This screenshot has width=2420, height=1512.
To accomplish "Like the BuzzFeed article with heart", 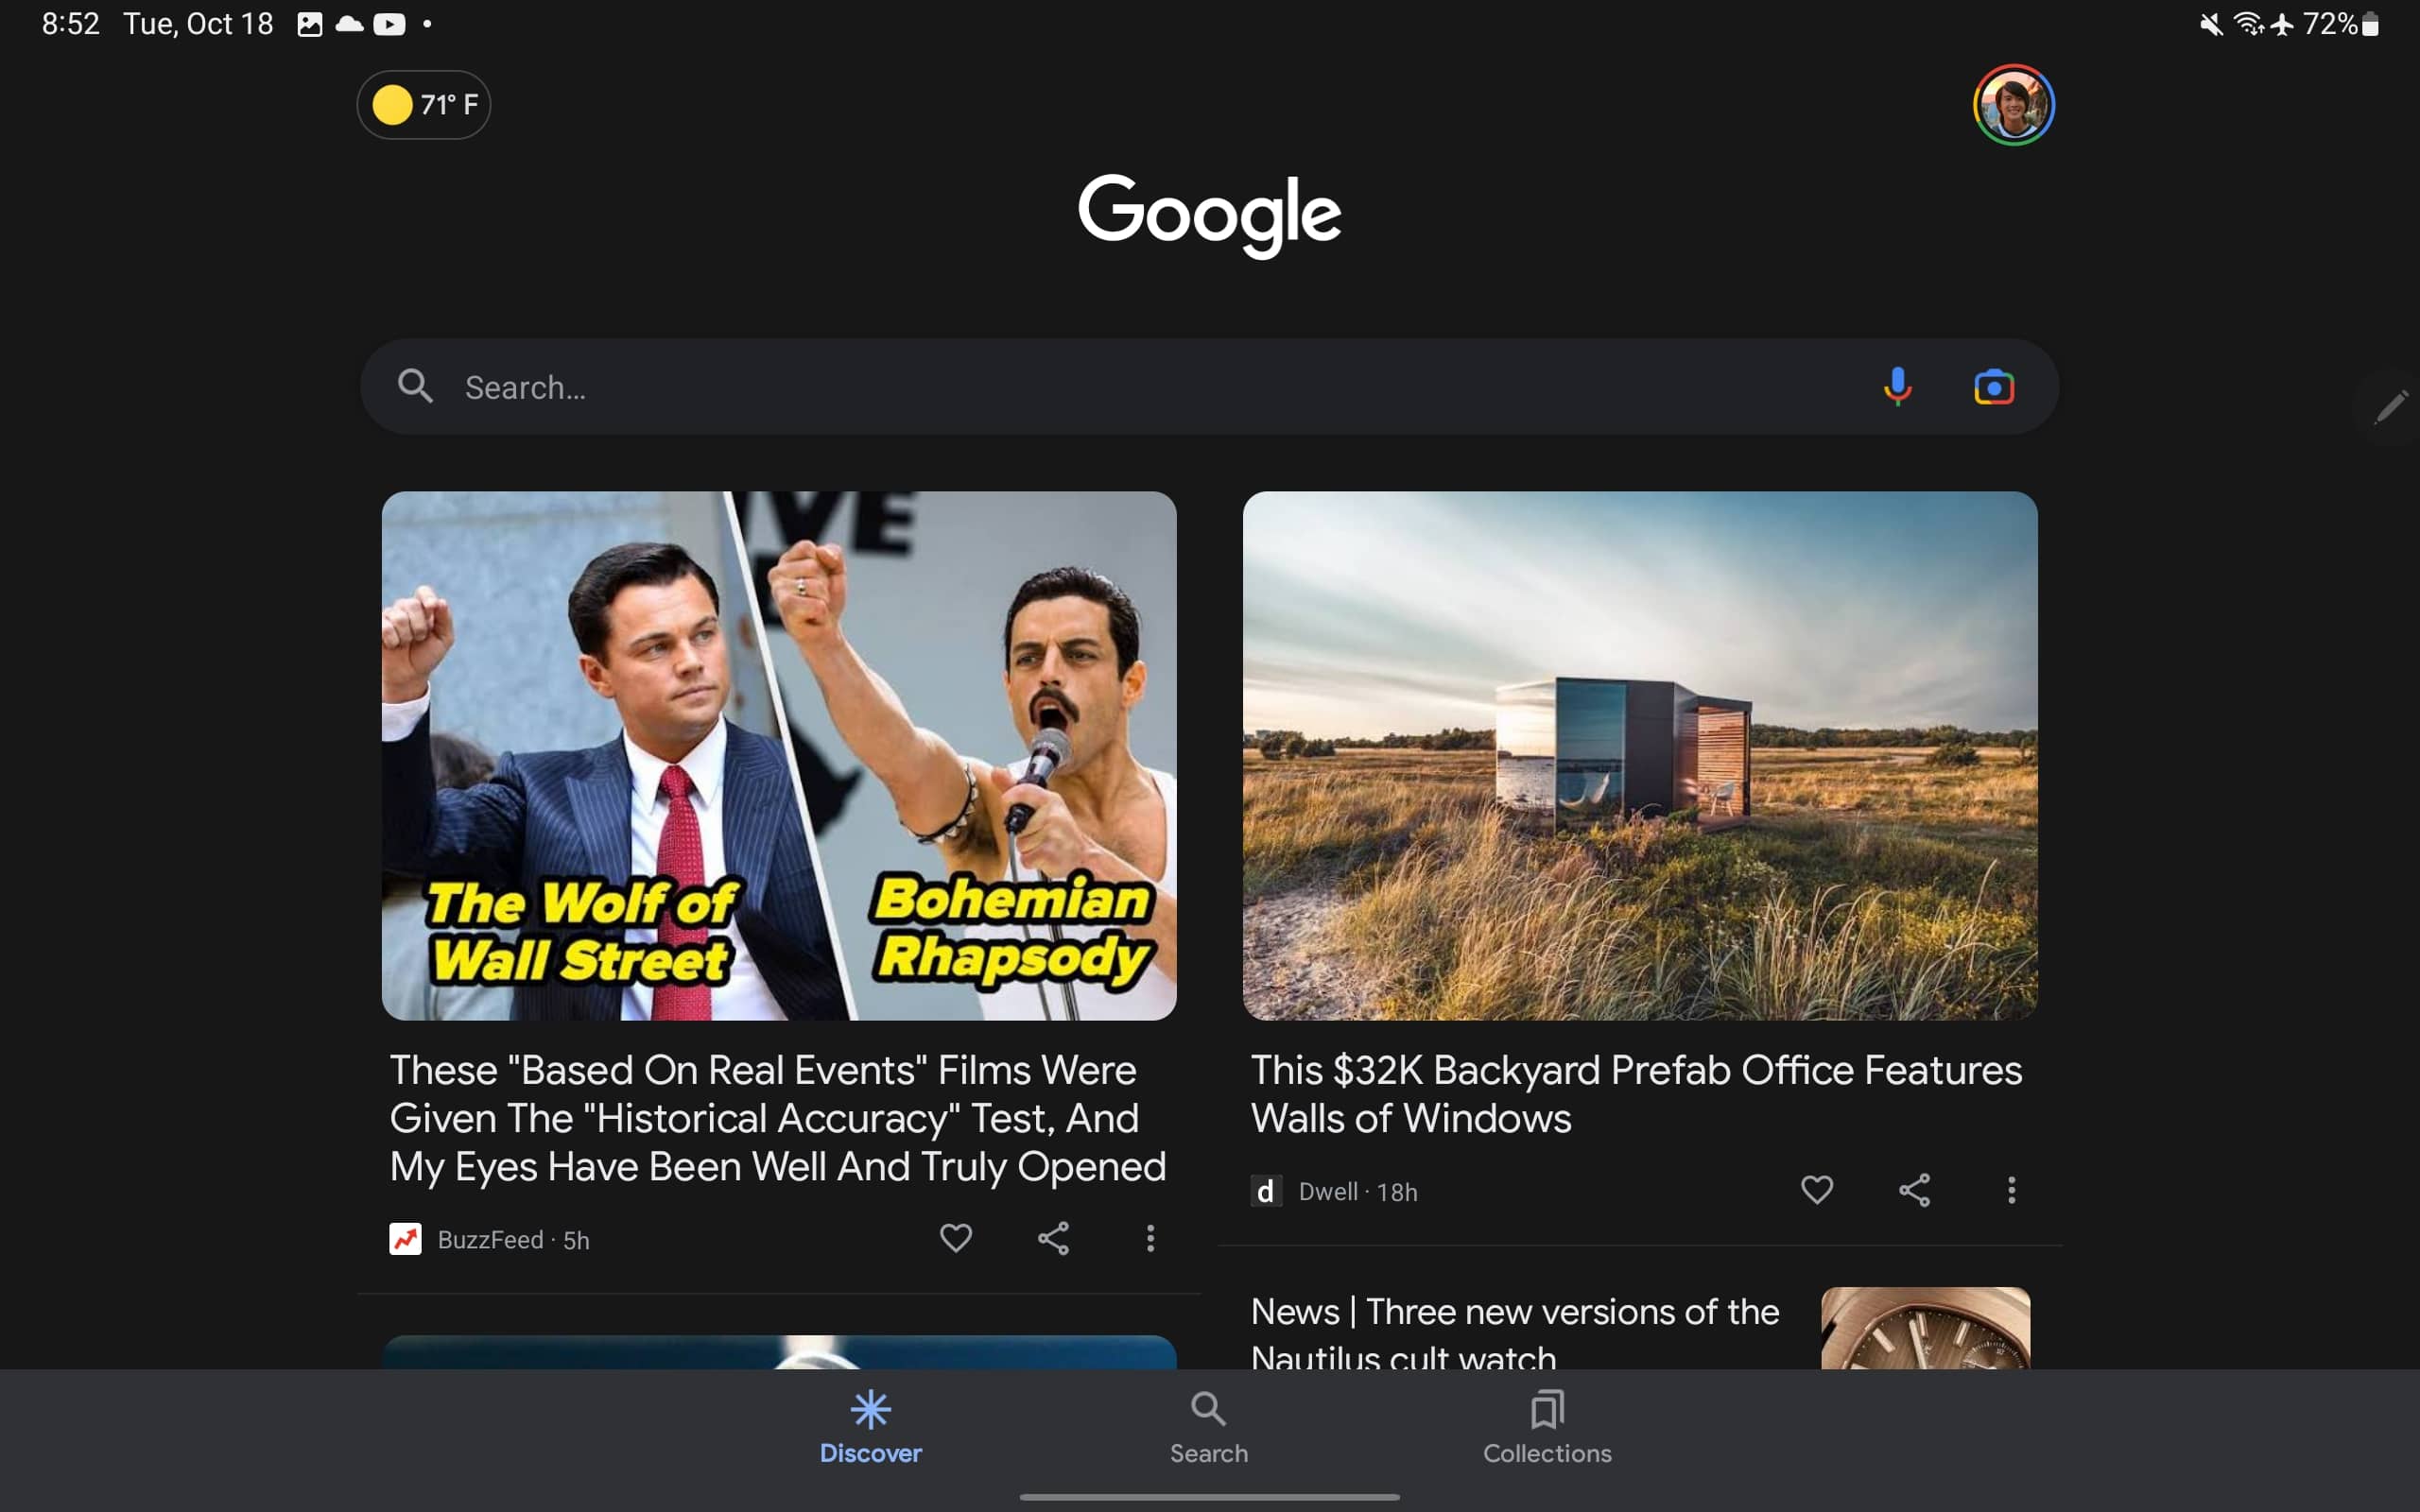I will (955, 1238).
